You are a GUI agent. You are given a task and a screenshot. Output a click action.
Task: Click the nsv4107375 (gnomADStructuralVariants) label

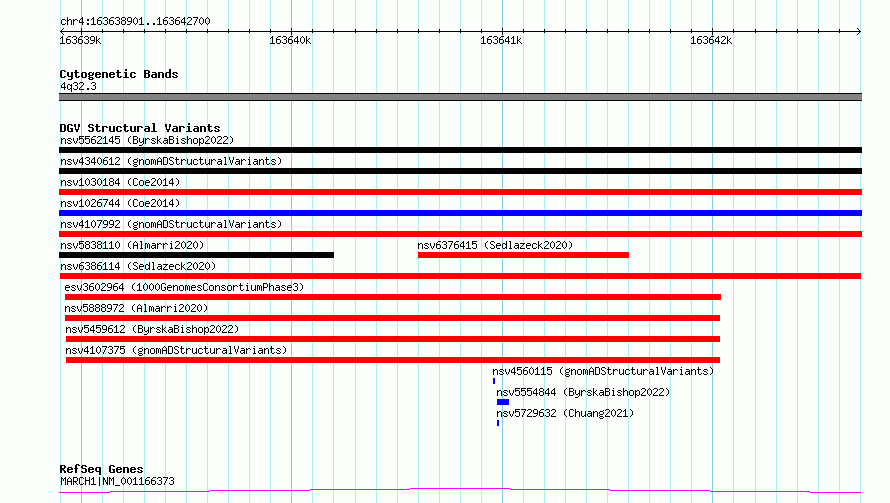pyautogui.click(x=176, y=350)
